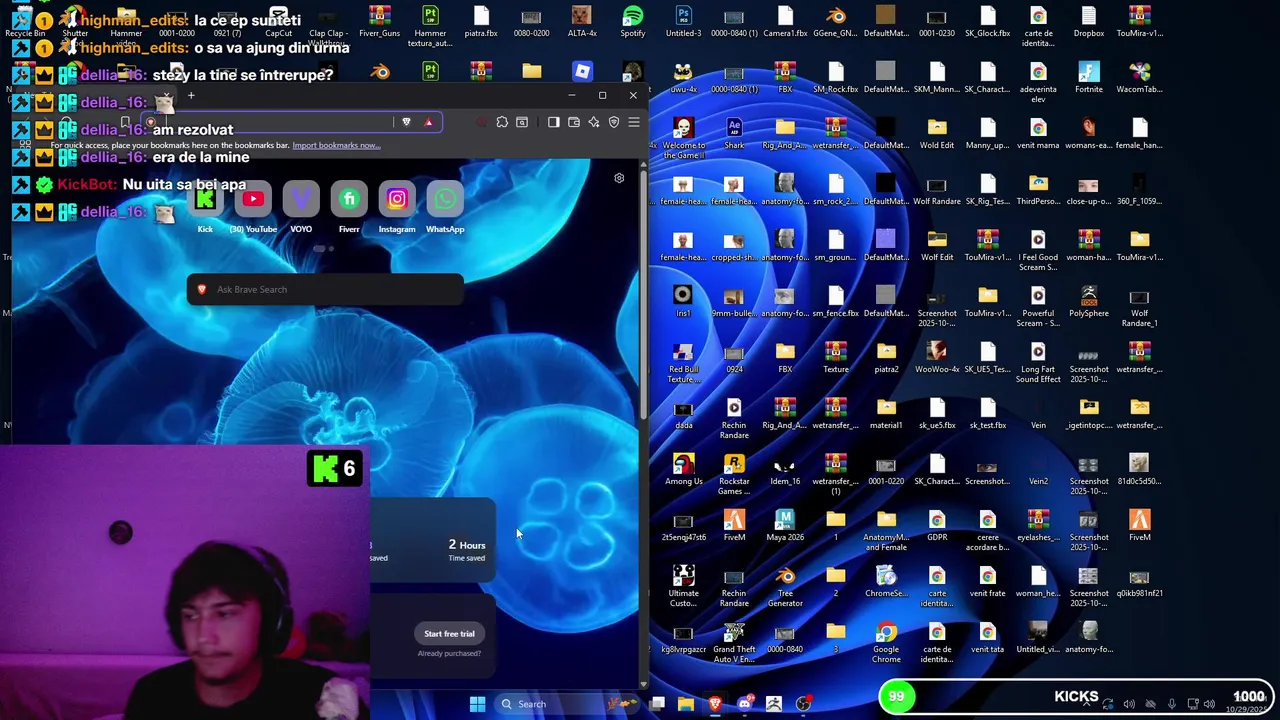The width and height of the screenshot is (1280, 720).
Task: Open the Brave extensions puzzle icon
Action: 502,122
